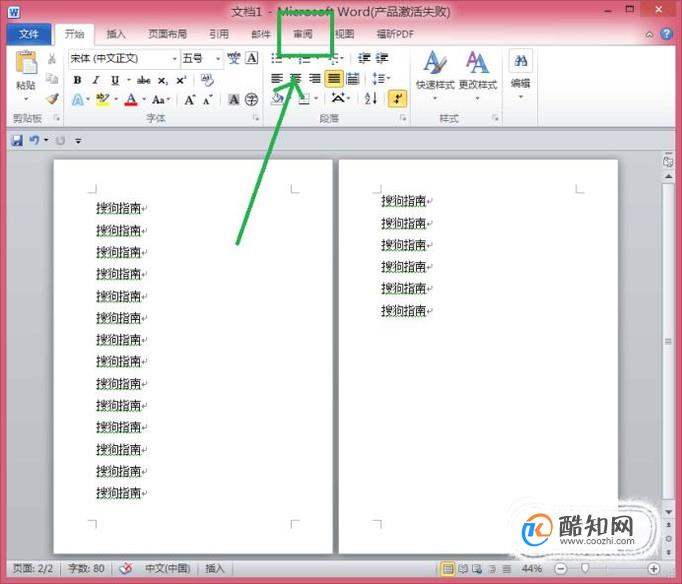Toggle superscript formatting
This screenshot has height=584, width=682.
tap(181, 80)
